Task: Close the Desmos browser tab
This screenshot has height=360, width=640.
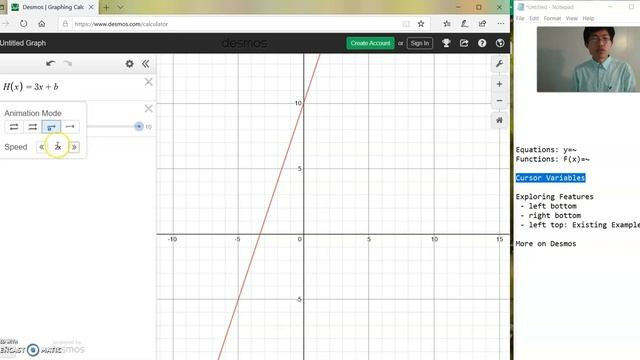Action: (x=91, y=7)
